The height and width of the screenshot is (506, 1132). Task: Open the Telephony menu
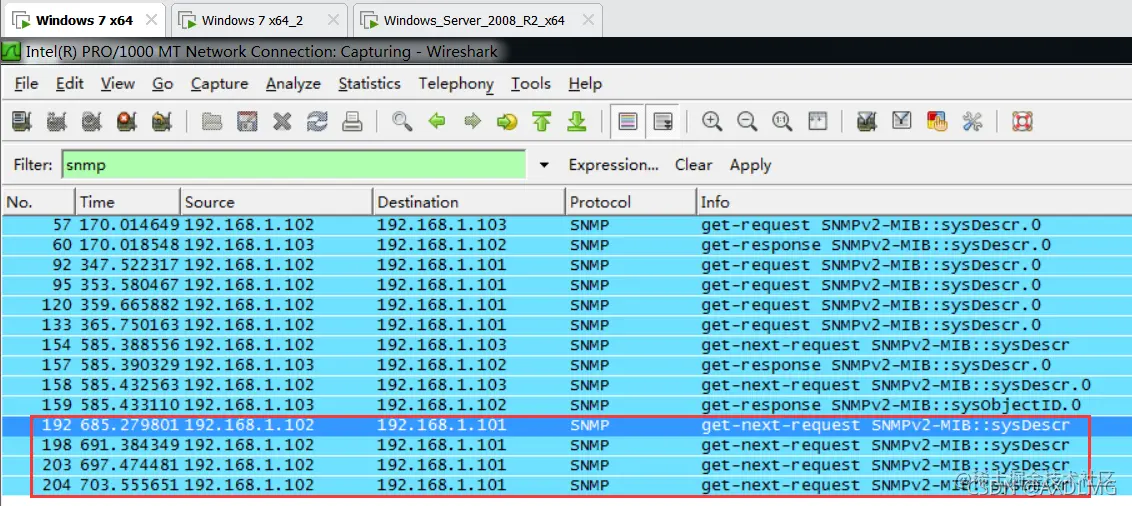(x=456, y=84)
